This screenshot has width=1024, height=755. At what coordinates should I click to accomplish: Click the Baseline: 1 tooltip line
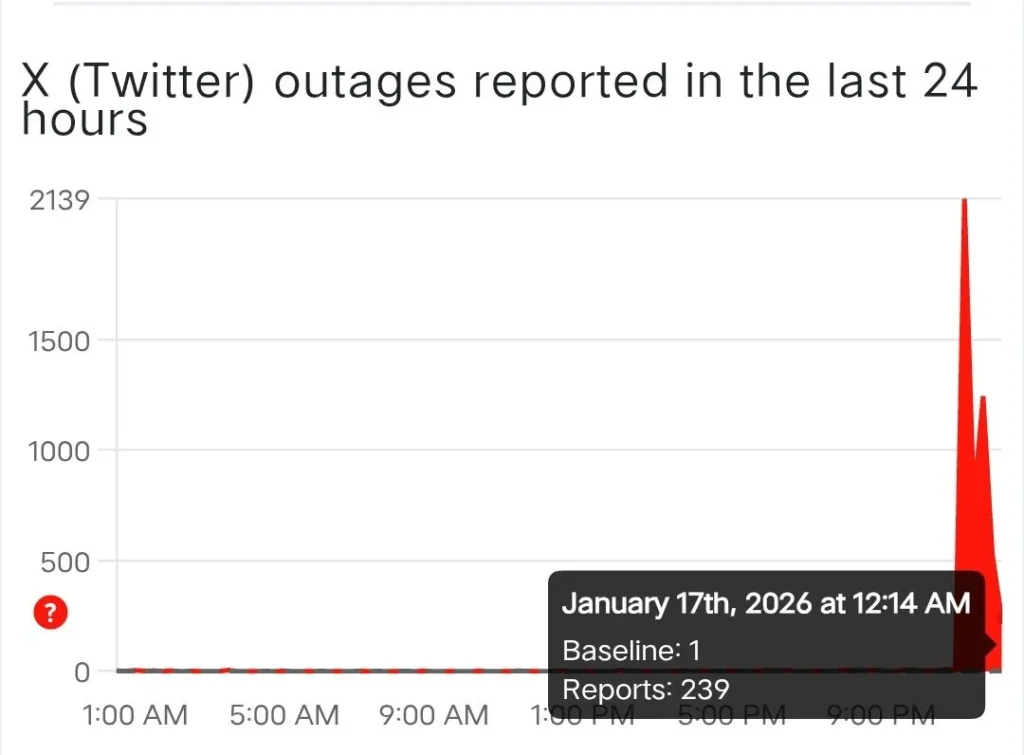click(631, 651)
